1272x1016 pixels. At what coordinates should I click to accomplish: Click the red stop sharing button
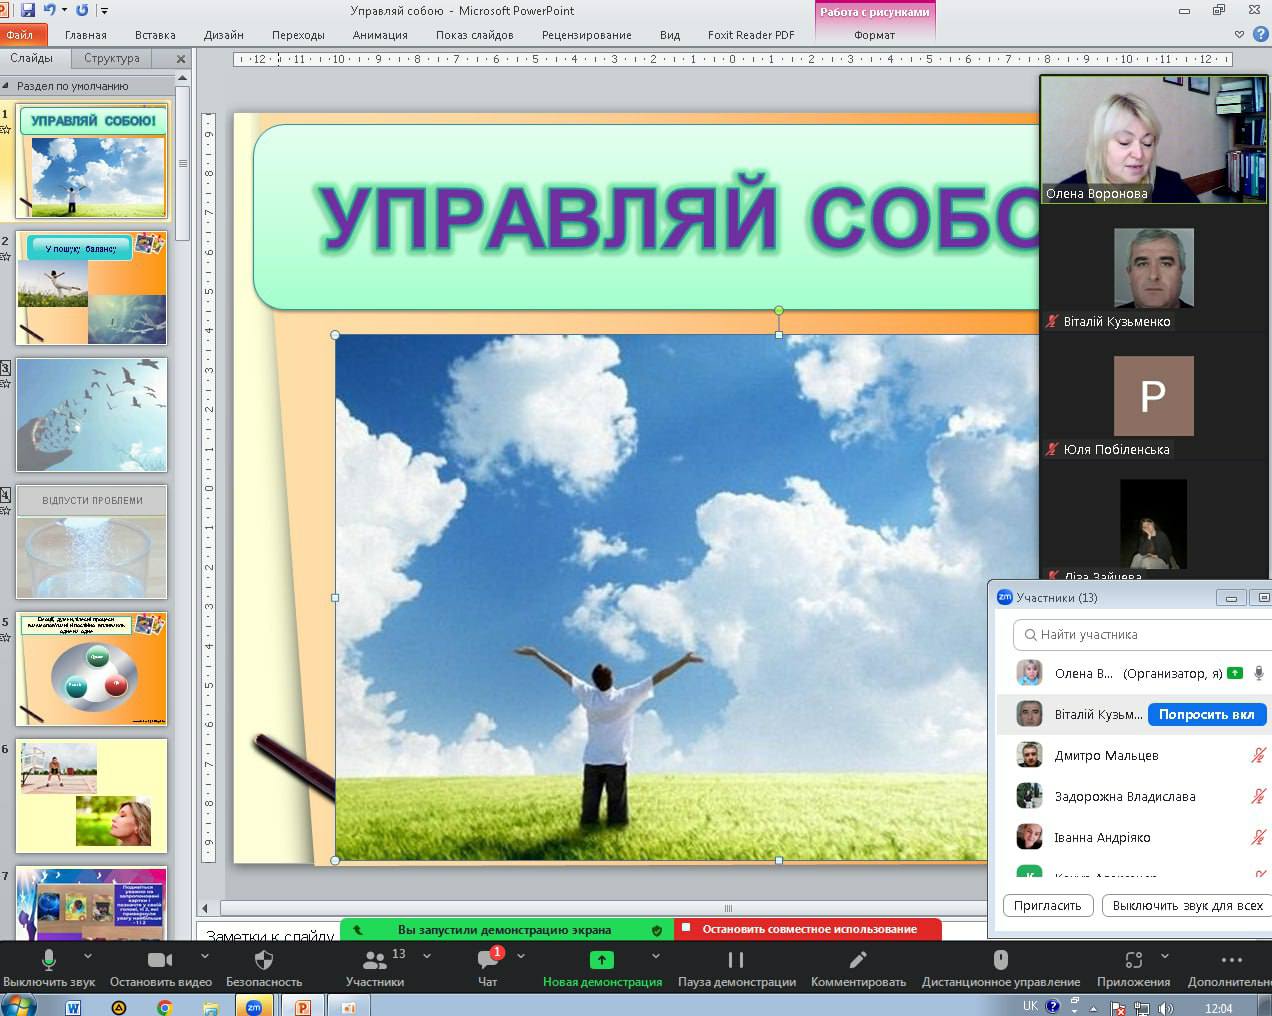coord(808,929)
